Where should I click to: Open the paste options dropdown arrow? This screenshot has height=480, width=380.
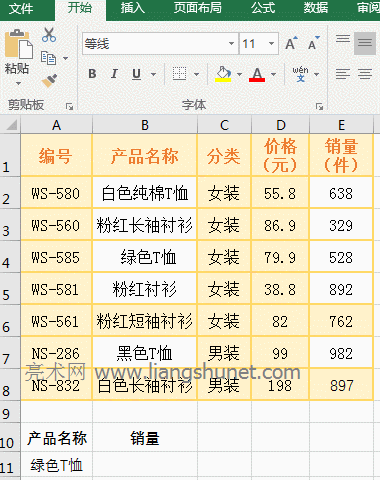coord(18,83)
